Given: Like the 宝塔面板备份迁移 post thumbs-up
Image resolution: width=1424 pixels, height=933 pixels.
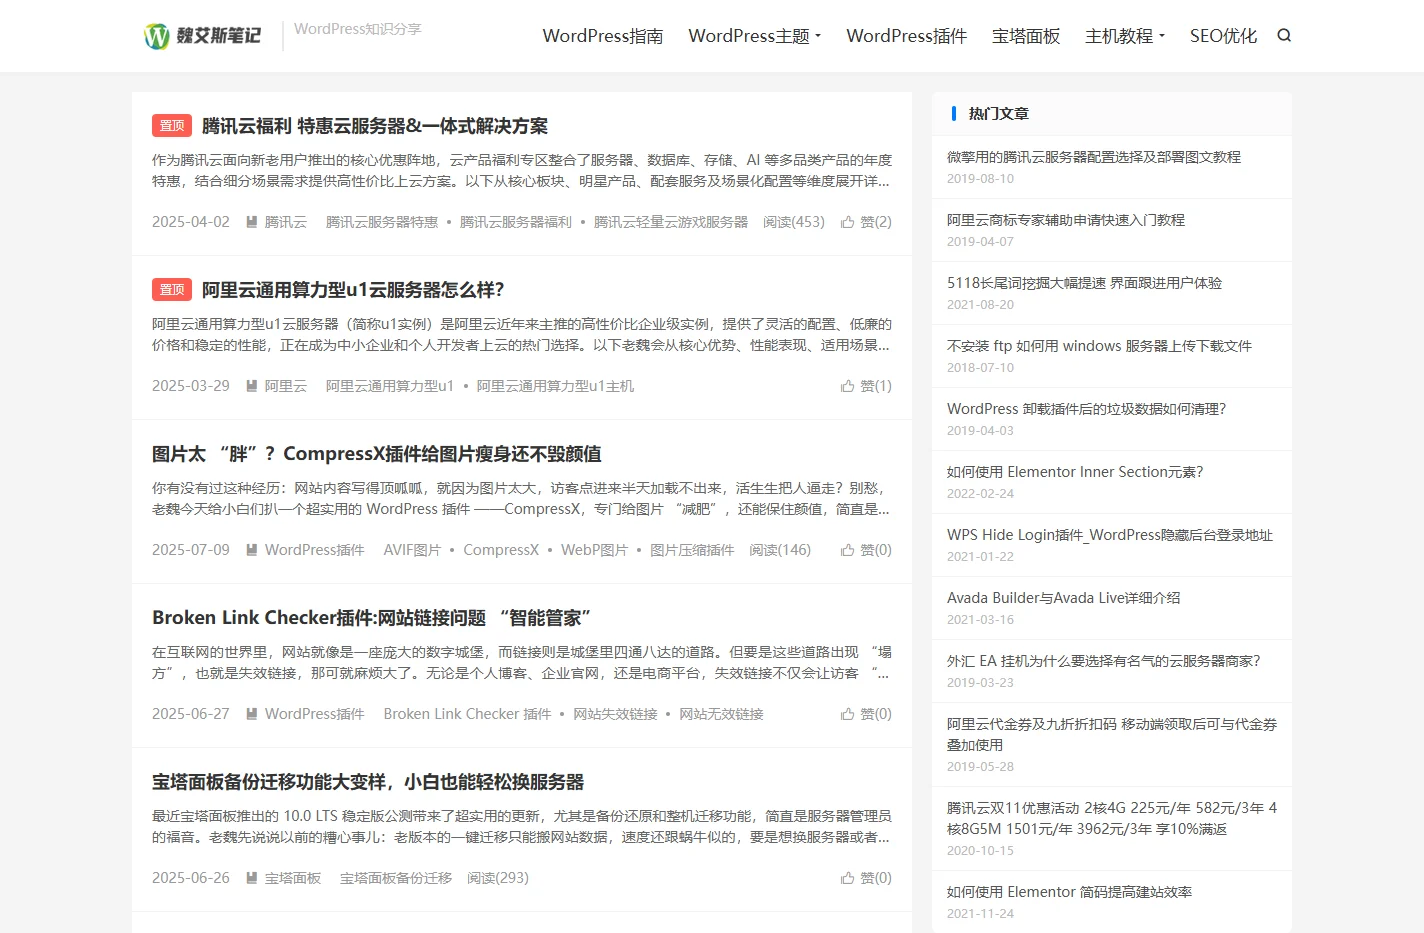Looking at the screenshot, I should (847, 878).
